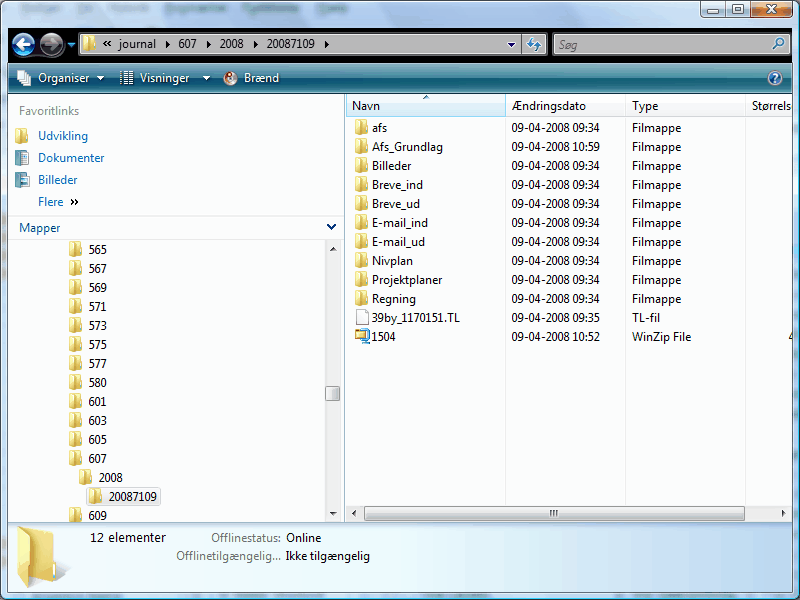Click the magnifier search icon

coord(778,44)
